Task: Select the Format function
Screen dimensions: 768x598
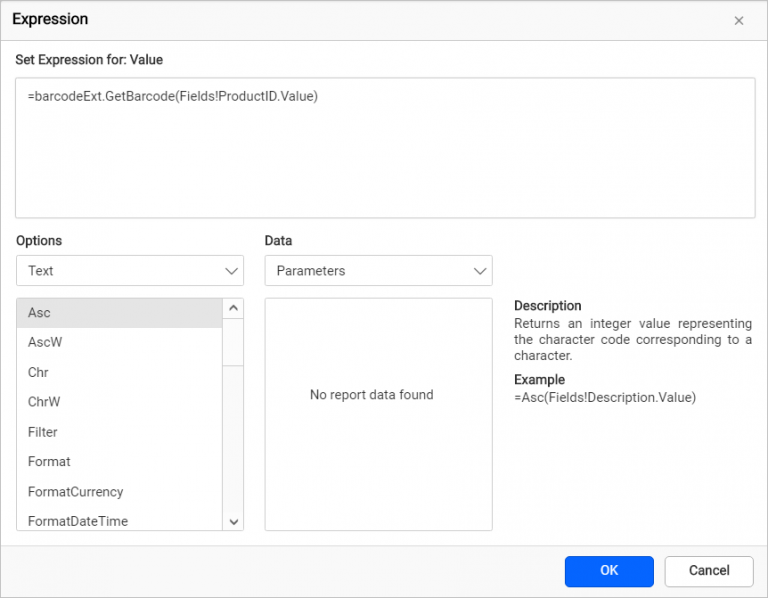Action: [x=120, y=462]
